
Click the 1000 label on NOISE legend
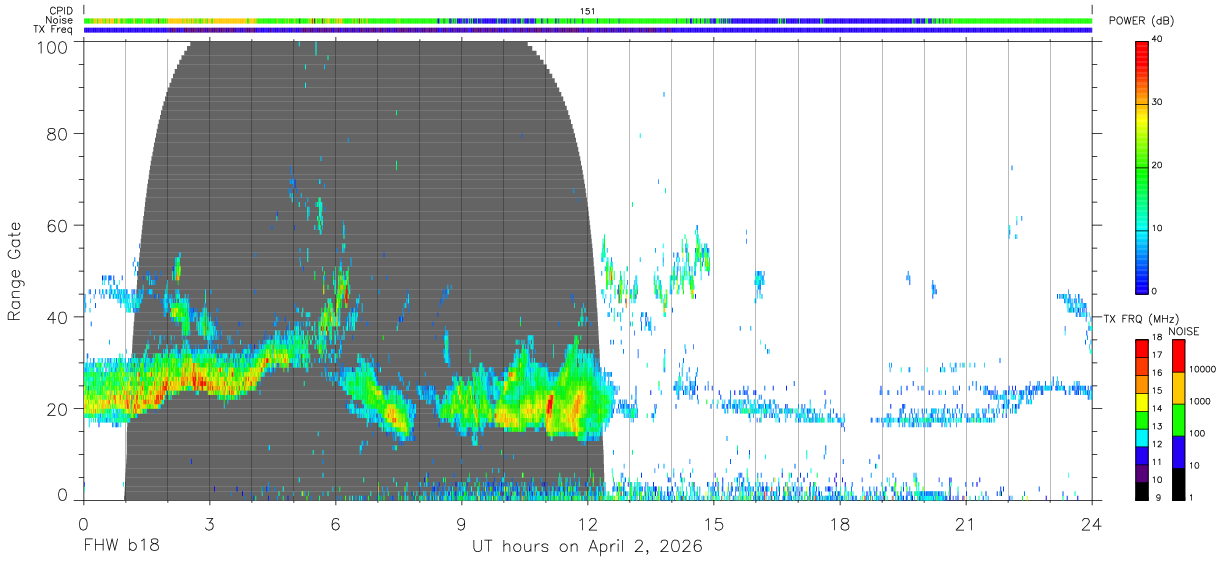pyautogui.click(x=1200, y=402)
